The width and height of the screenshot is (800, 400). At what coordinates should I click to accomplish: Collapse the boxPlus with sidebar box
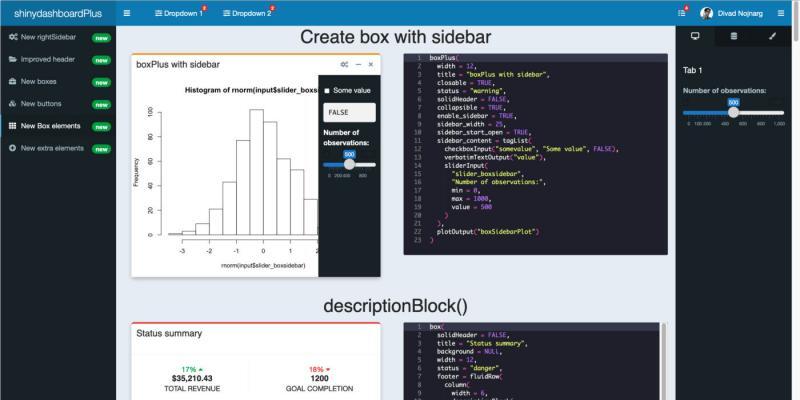[359, 64]
